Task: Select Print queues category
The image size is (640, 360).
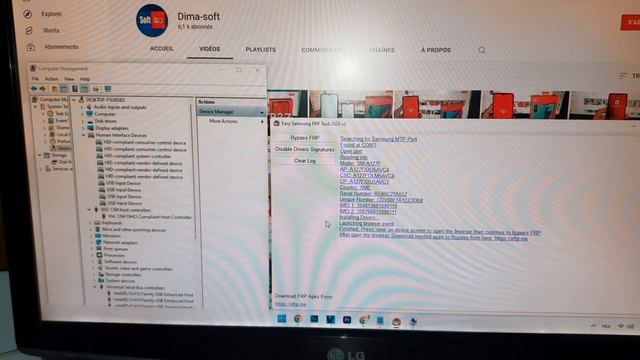Action: tap(116, 249)
